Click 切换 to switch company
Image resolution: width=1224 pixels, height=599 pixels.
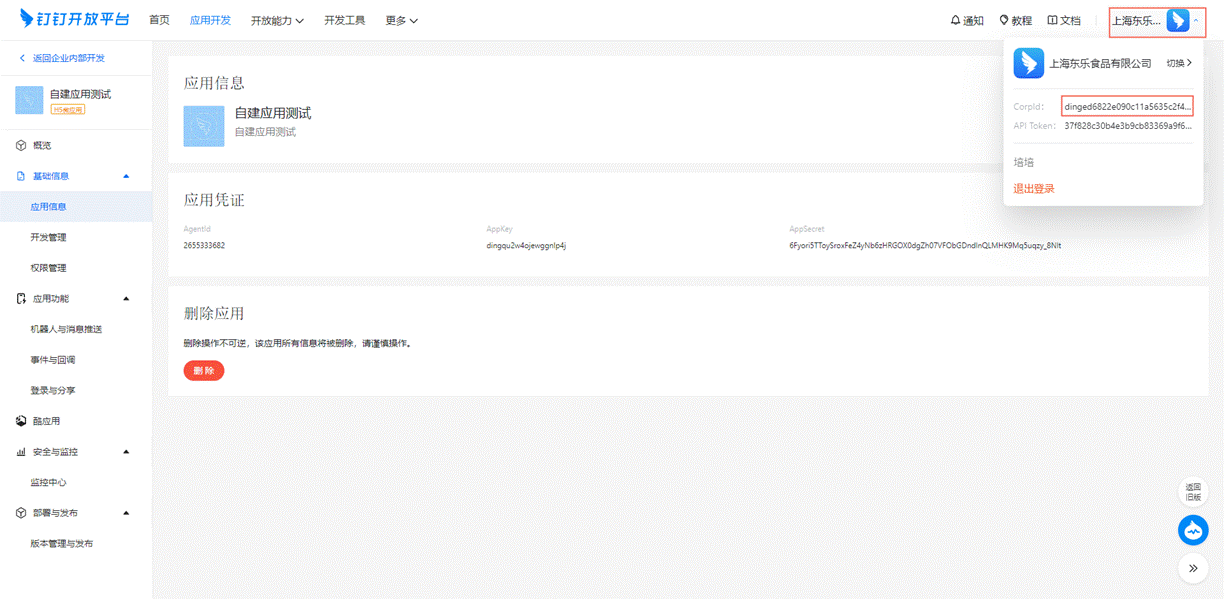pyautogui.click(x=1179, y=63)
